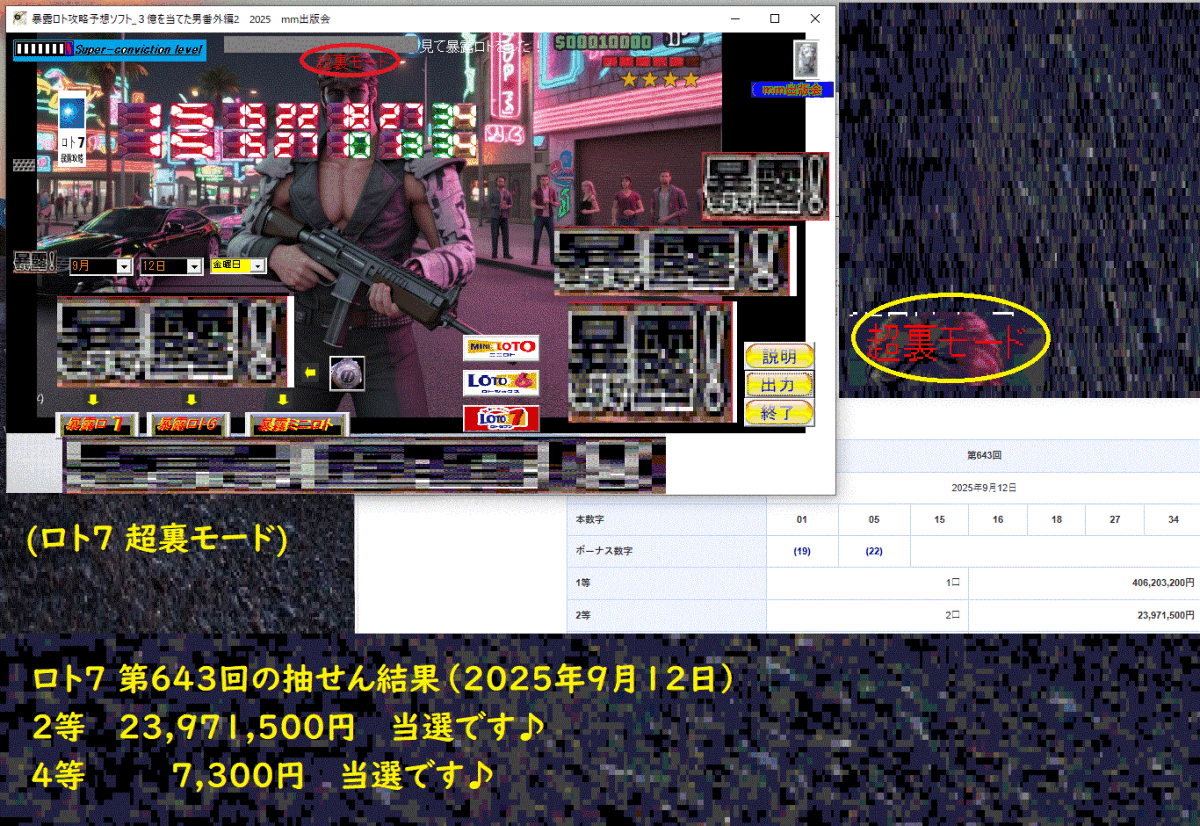1200x826 pixels.
Task: Click the 終了 exit button
Action: [x=779, y=412]
